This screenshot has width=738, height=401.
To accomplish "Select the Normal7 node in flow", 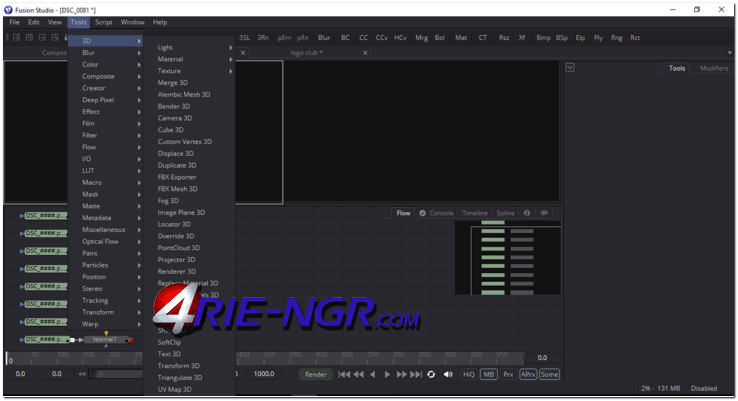I will point(105,339).
